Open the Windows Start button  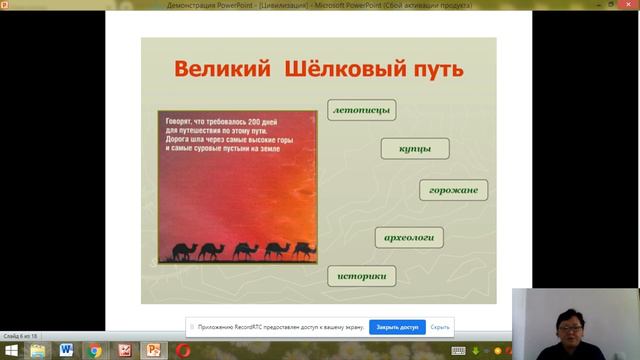[11, 351]
